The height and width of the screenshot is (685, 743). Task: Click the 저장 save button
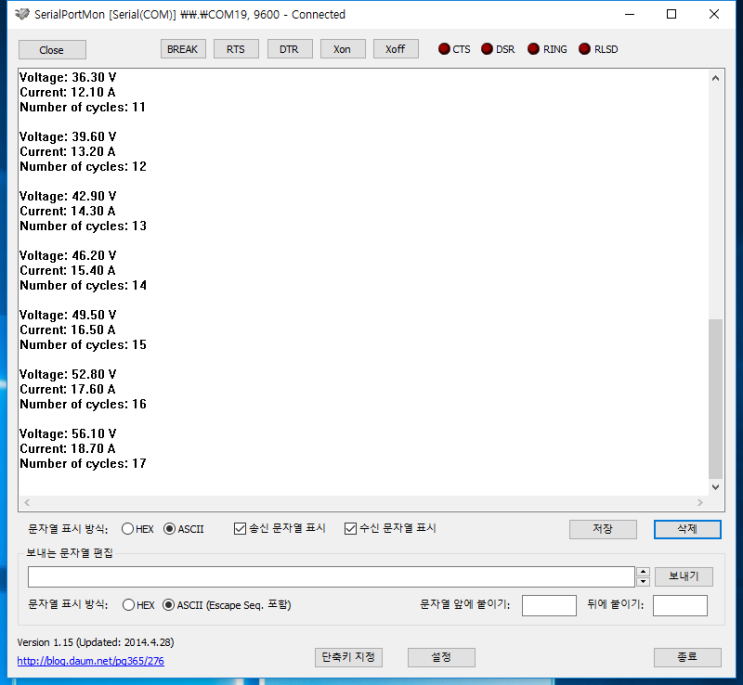tap(603, 529)
